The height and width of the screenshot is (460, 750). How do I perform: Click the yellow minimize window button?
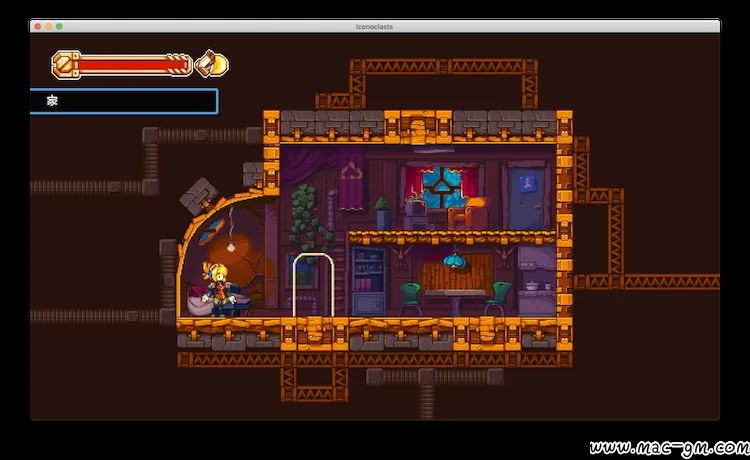coord(48,26)
